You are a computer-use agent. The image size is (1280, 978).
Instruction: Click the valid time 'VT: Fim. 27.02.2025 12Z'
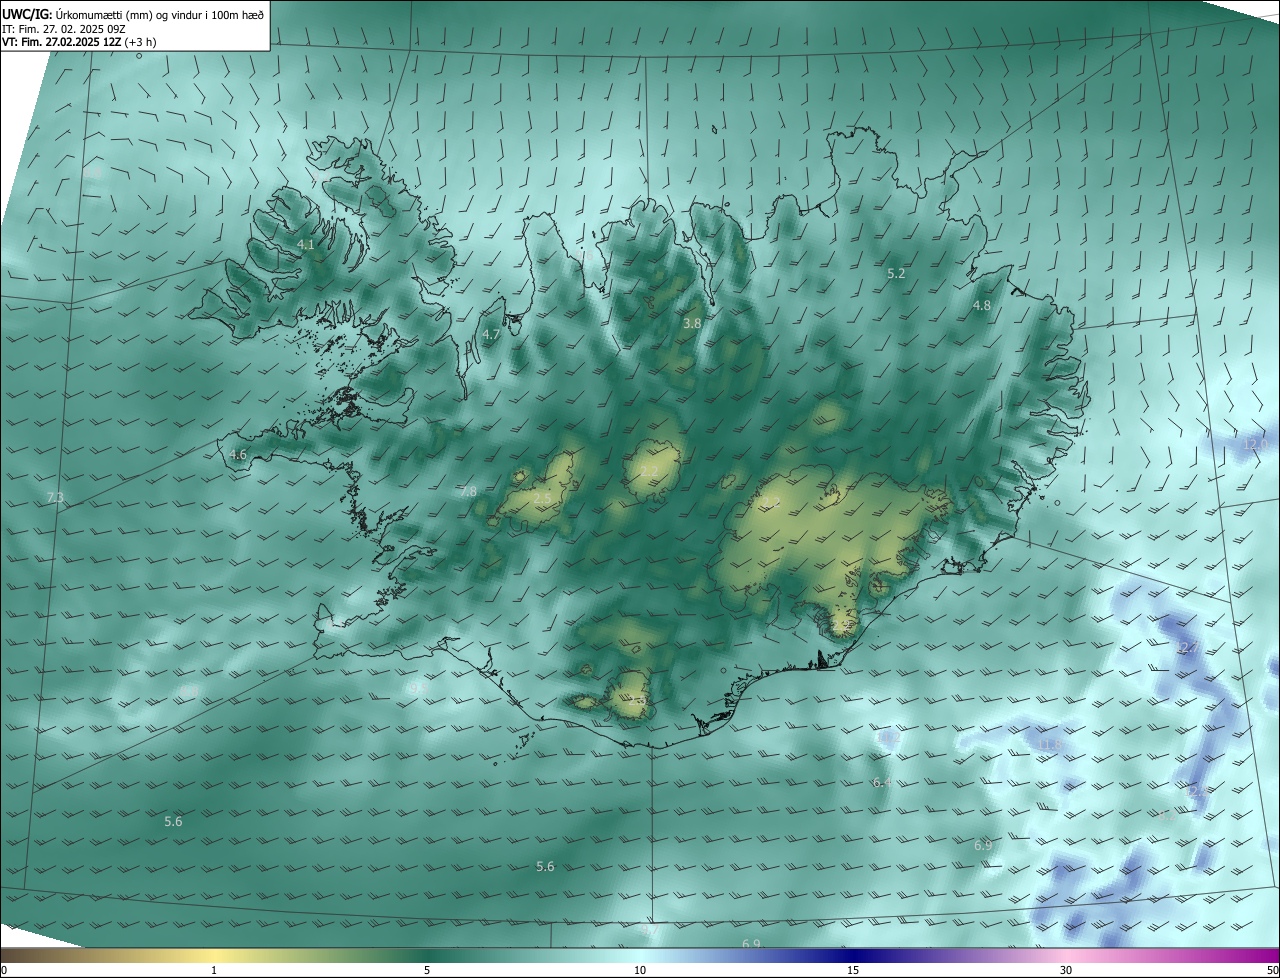click(61, 42)
